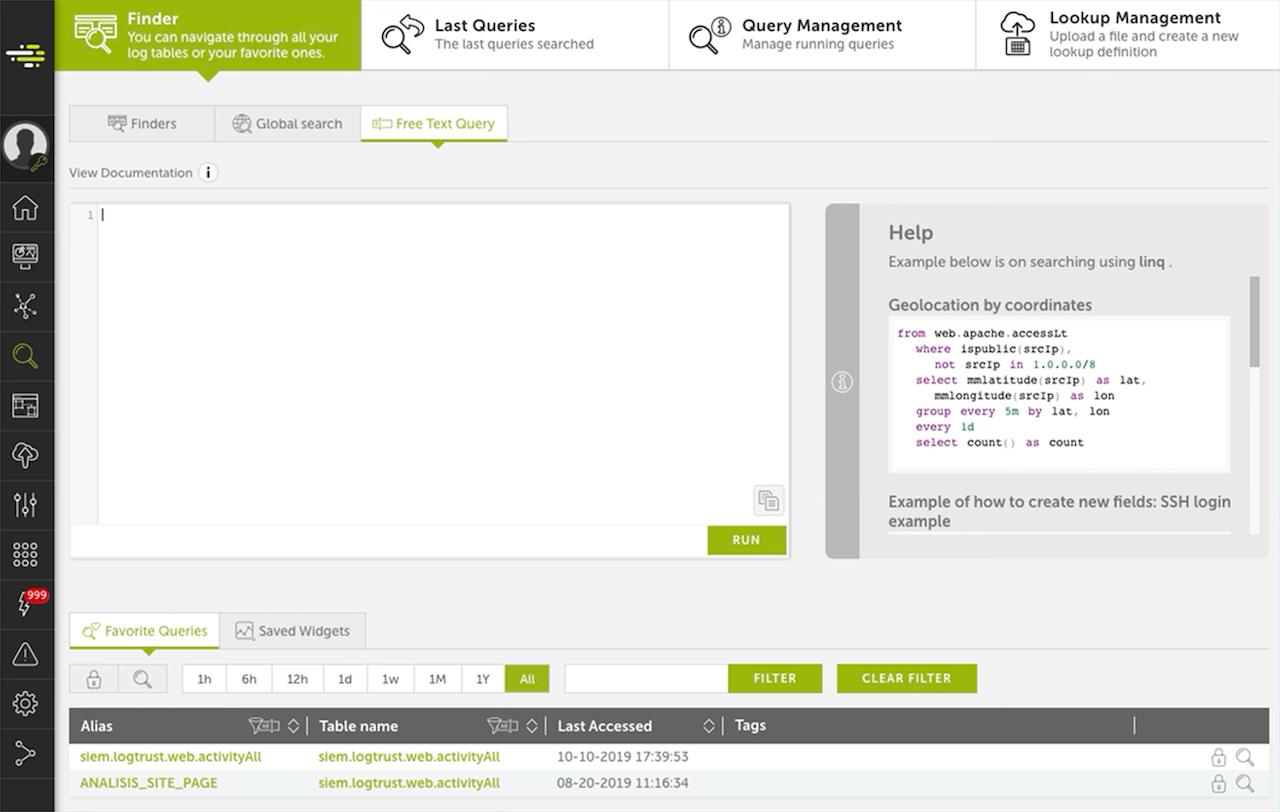
Task: Open the Data upload cloud icon
Action: 27,455
